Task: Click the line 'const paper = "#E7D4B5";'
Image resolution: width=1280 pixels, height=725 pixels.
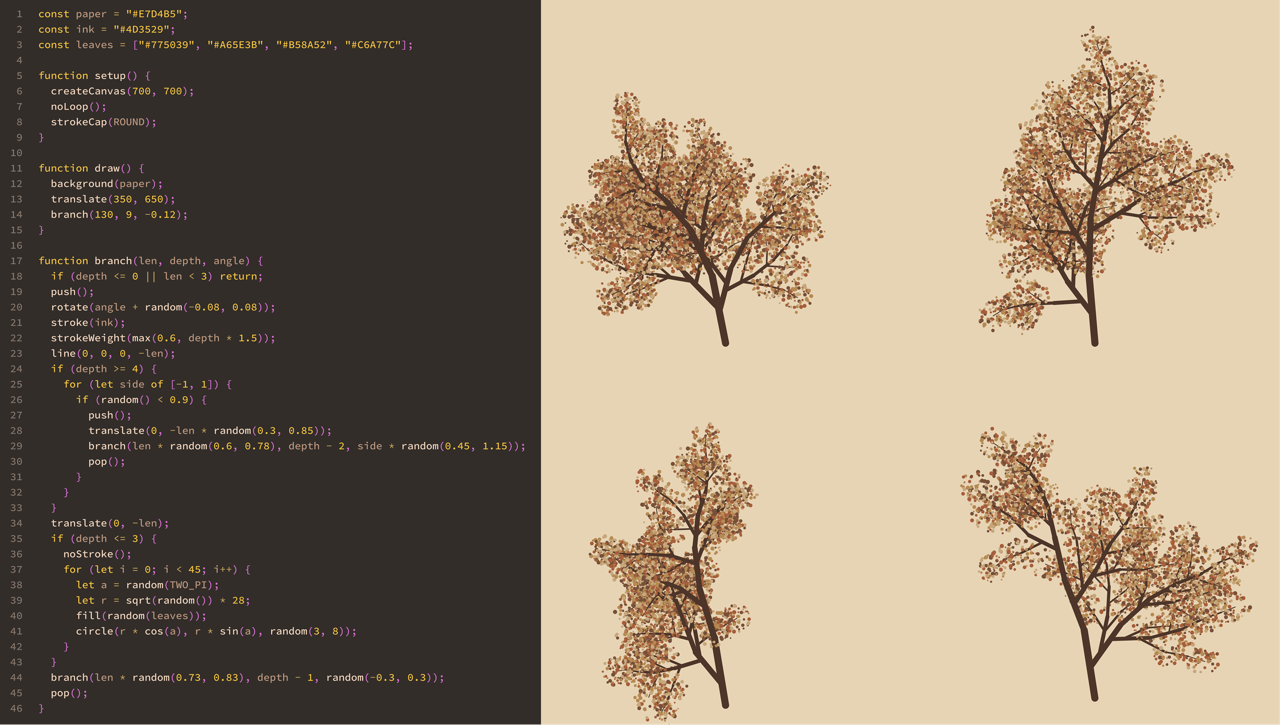Action: click(113, 14)
